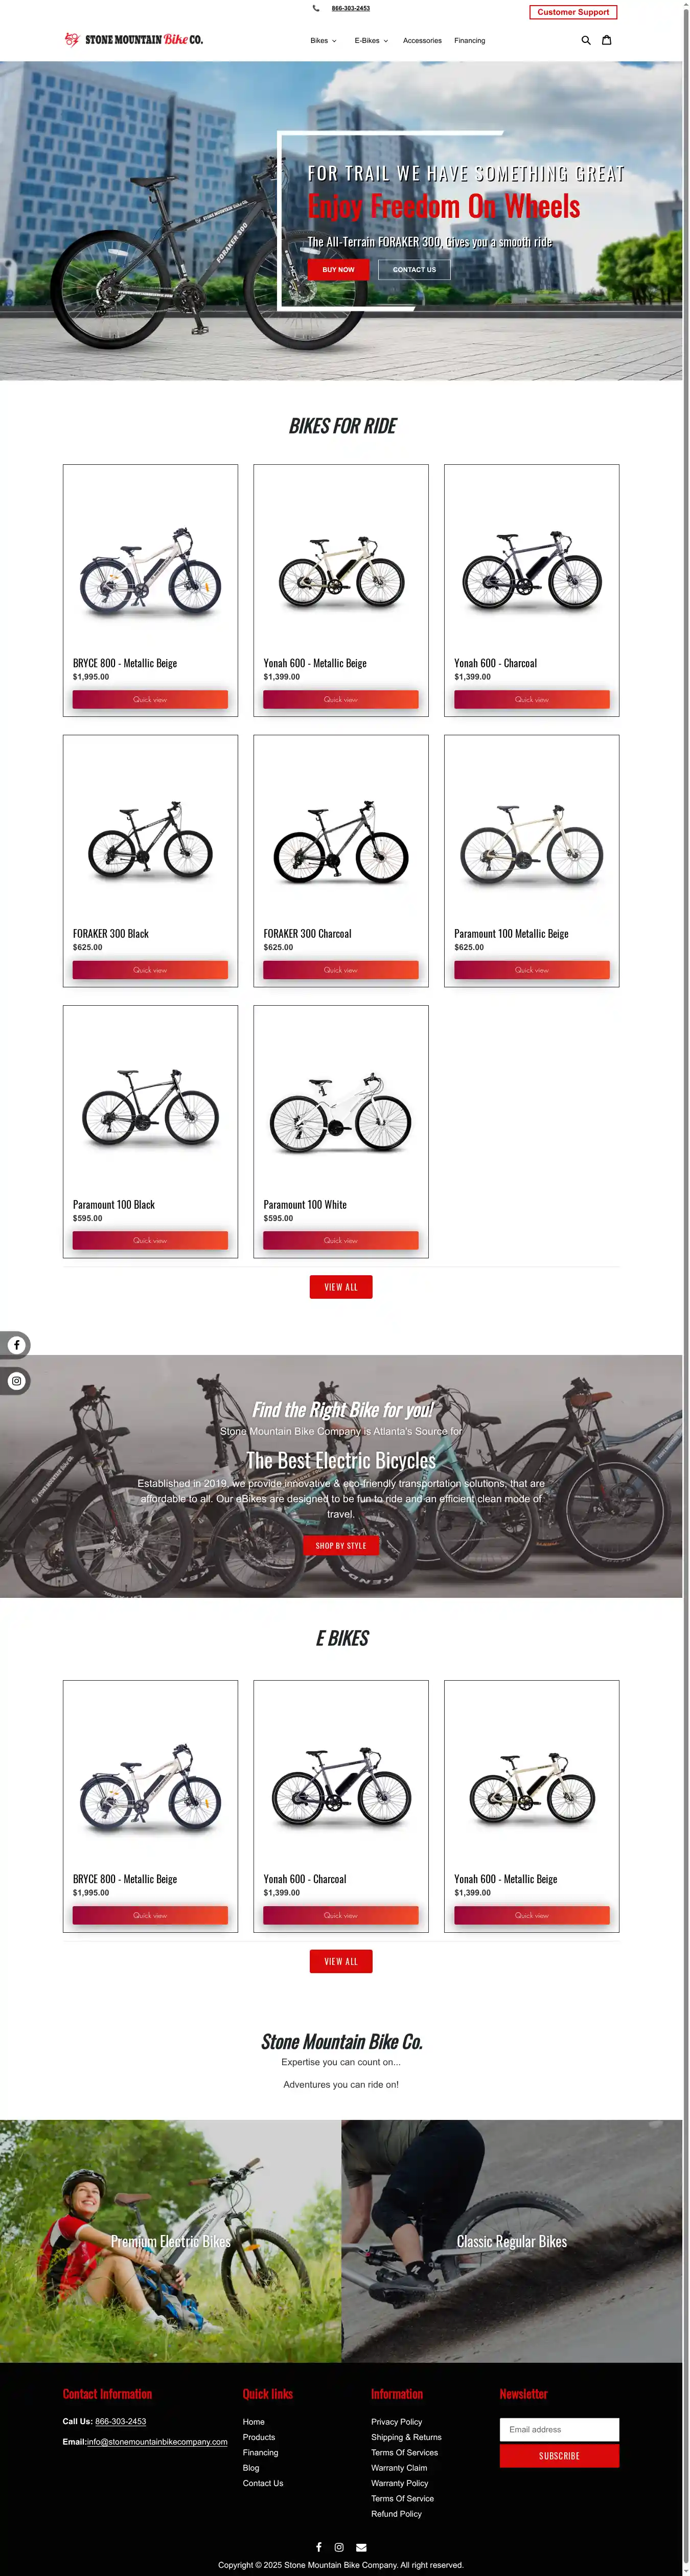Expand the E-Bikes dropdown menu

click(x=371, y=41)
